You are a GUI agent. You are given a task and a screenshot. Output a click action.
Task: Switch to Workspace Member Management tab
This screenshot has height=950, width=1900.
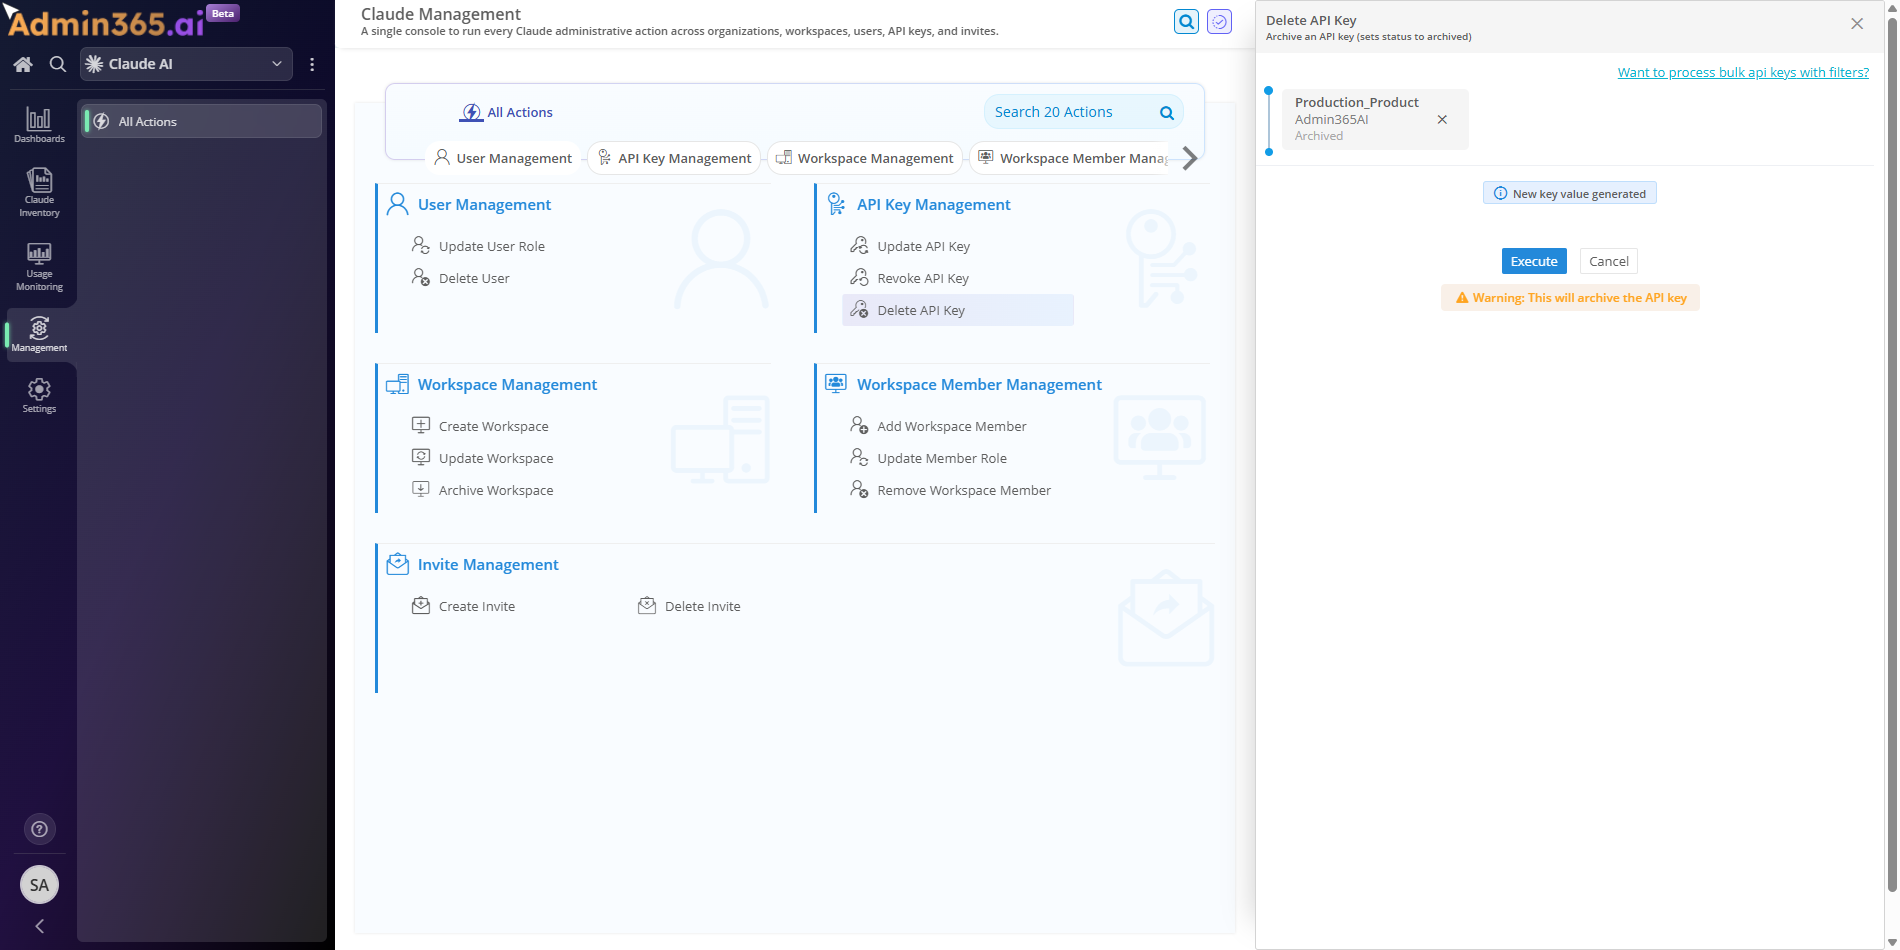(1072, 158)
